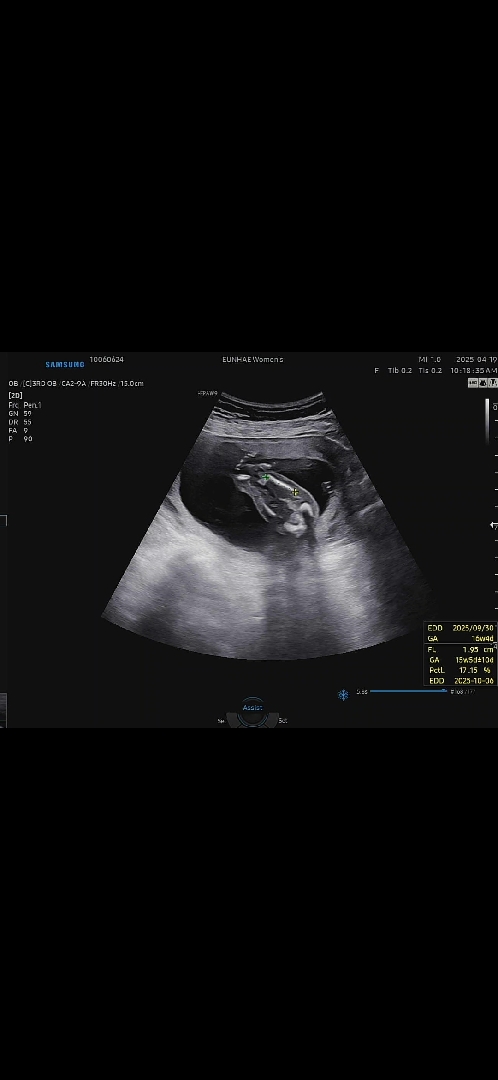Click the PctL 17.15 % result row
Viewport: 498px width, 1080px height.
tap(460, 670)
